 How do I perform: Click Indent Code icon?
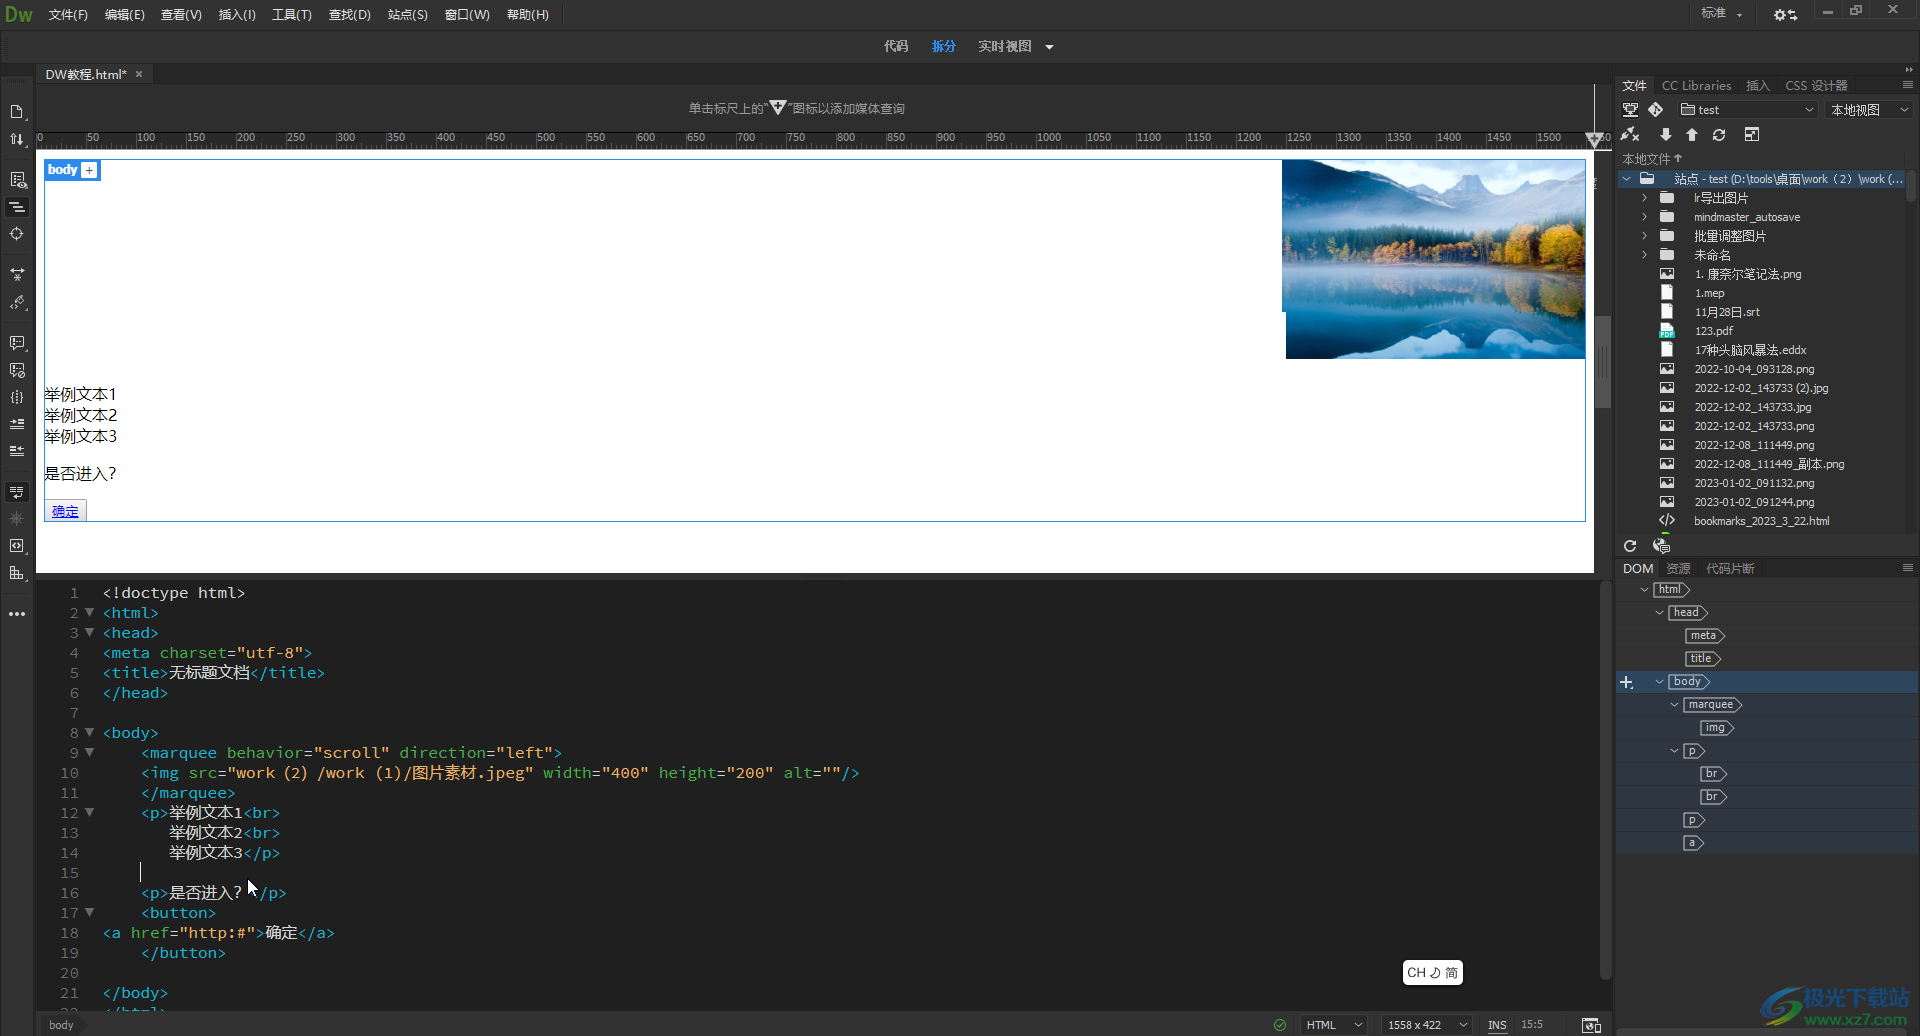click(17, 424)
